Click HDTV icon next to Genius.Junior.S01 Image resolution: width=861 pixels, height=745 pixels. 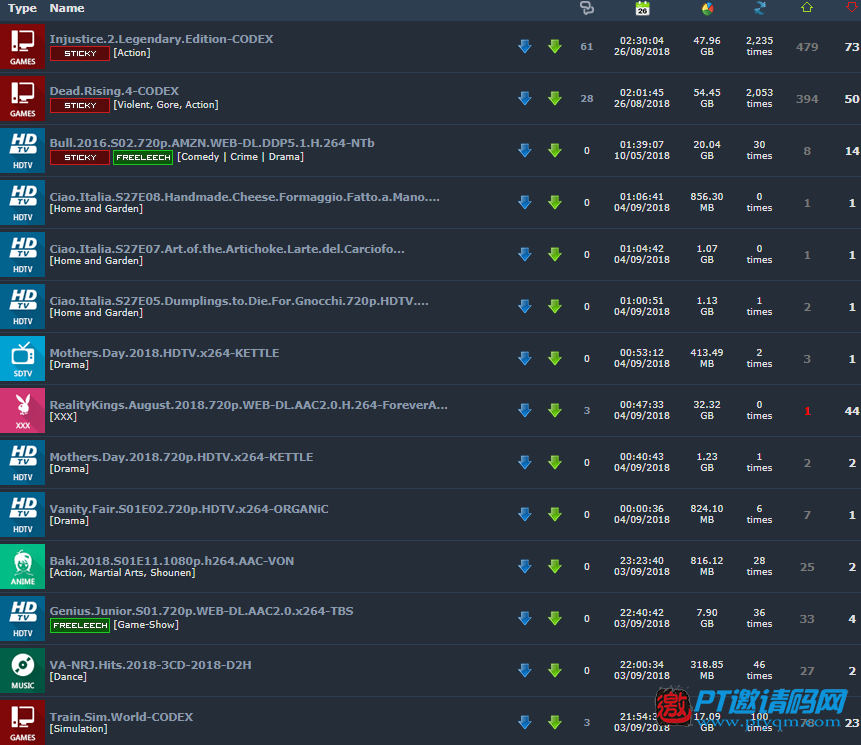(23, 619)
